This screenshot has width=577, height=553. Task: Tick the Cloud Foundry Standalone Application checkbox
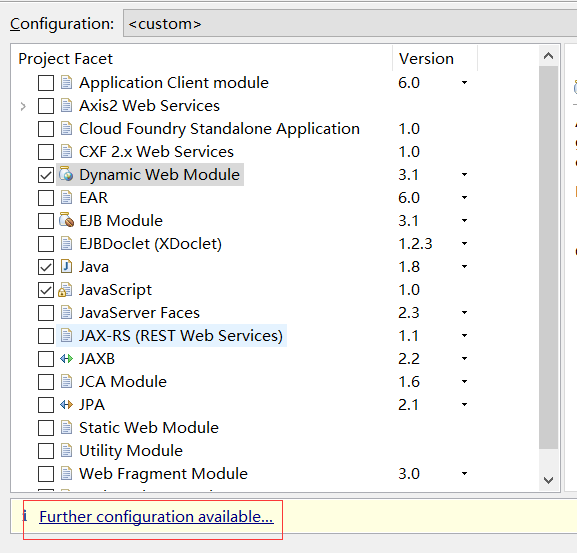coord(46,129)
